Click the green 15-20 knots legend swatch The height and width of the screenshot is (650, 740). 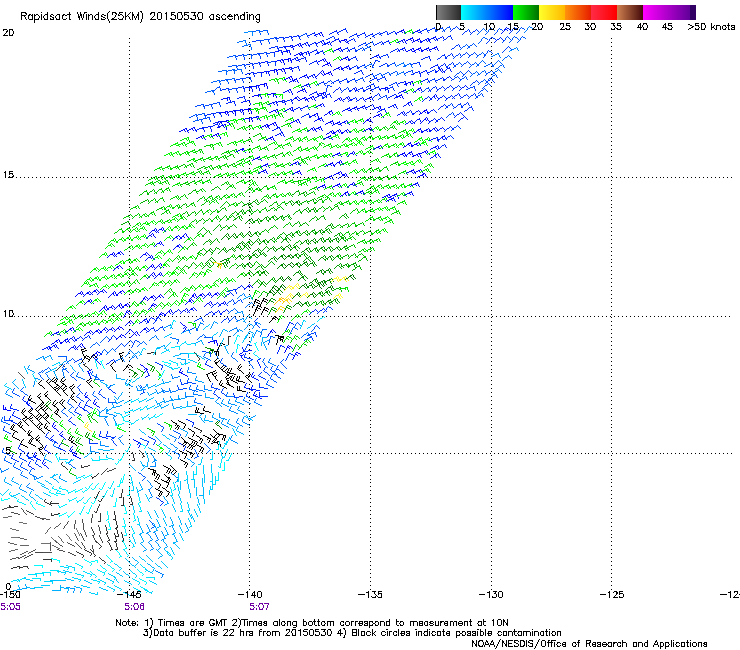pos(526,12)
